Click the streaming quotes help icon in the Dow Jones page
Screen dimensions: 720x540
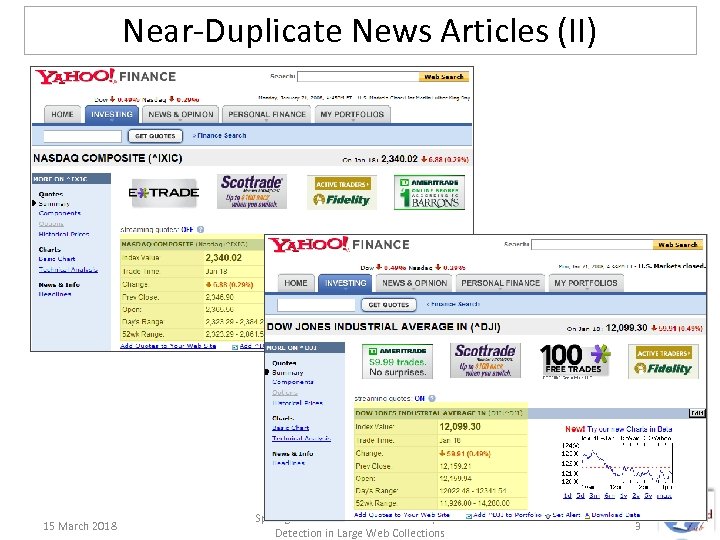tap(432, 398)
